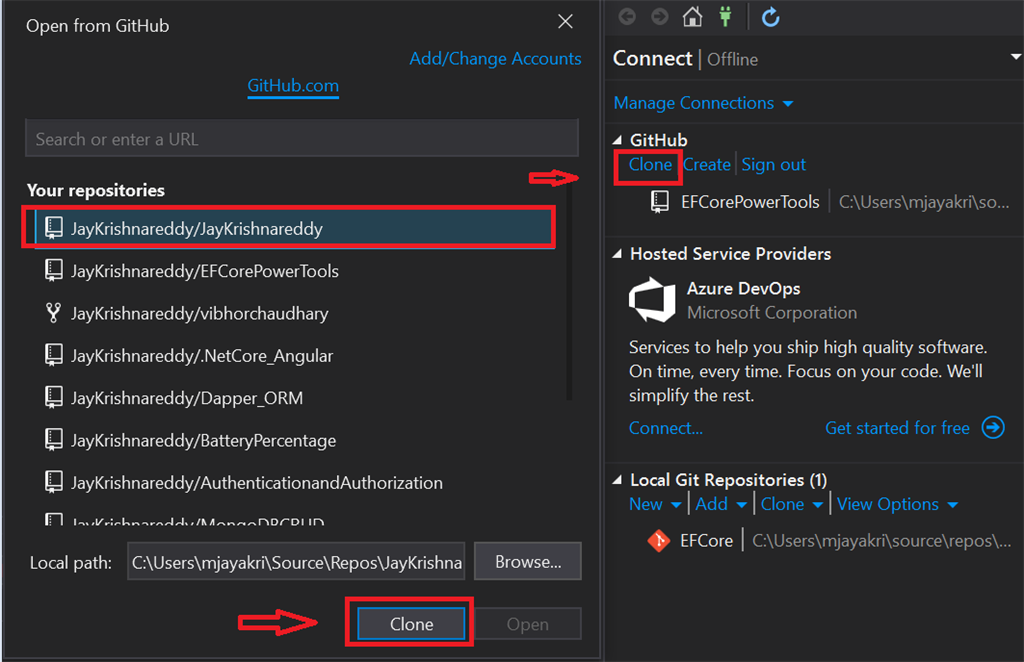Refresh the Team Explorer panel

(x=771, y=17)
